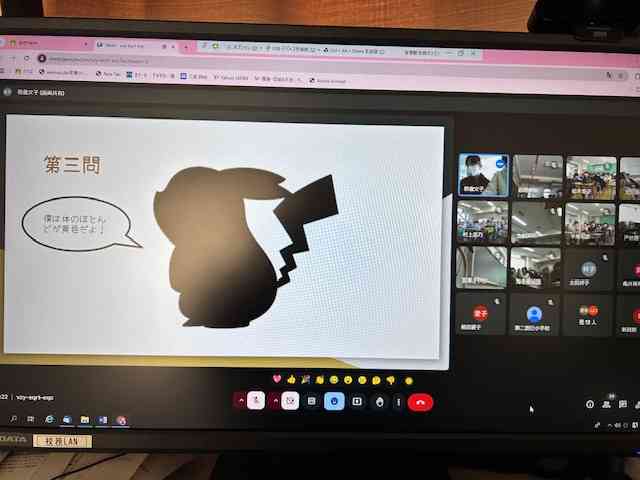Viewport: 640px width, 480px height.
Task: Click the raise hand button
Action: pyautogui.click(x=378, y=401)
